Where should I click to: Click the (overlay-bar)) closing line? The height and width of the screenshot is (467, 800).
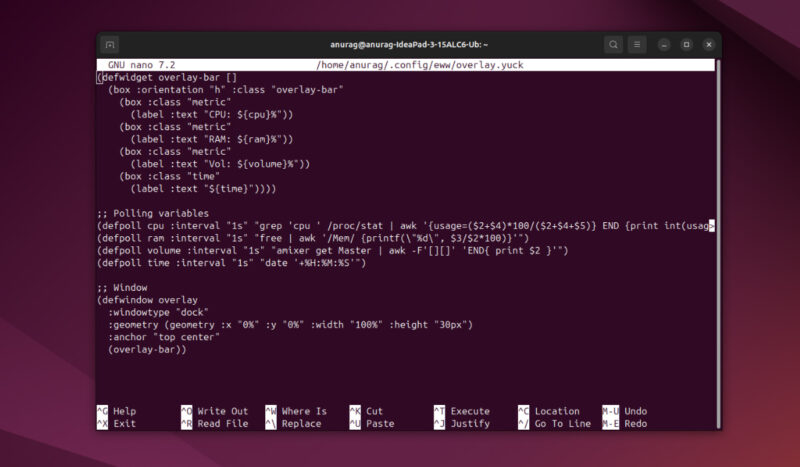pos(147,350)
